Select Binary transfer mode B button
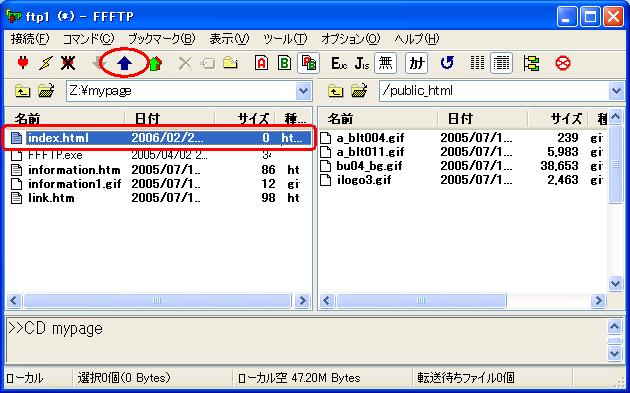630x393 pixels. click(x=284, y=63)
